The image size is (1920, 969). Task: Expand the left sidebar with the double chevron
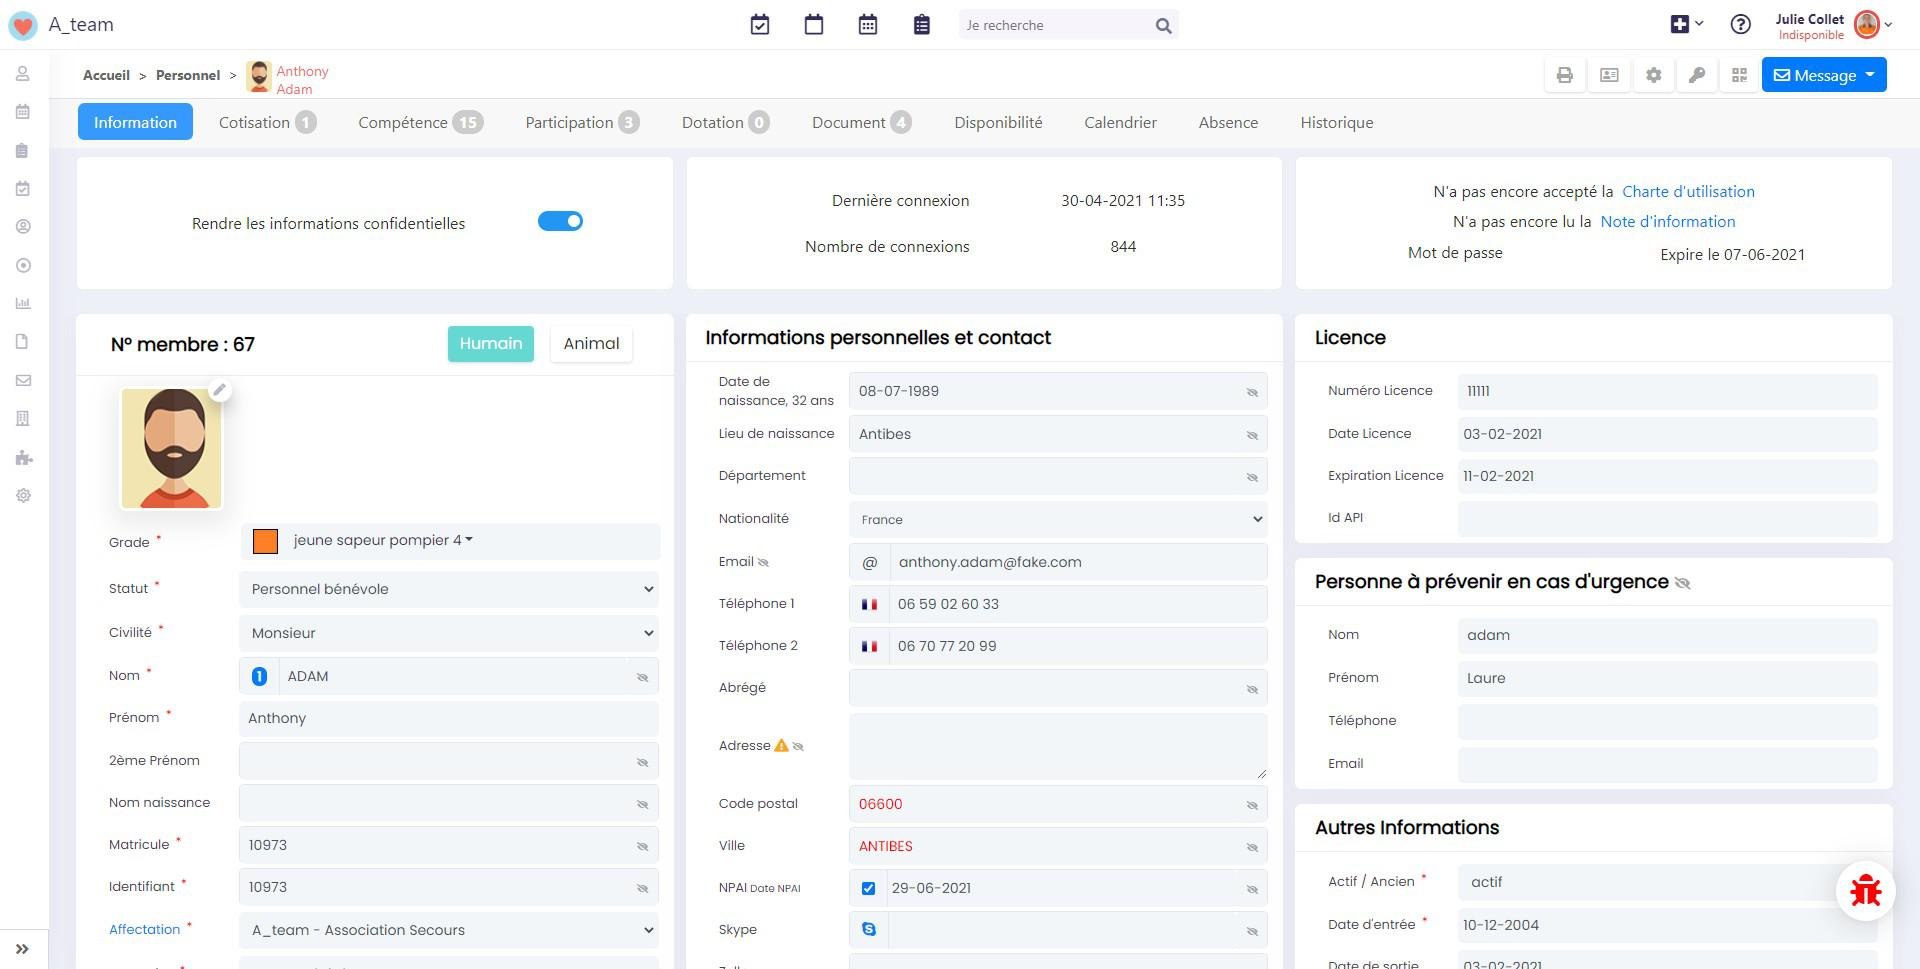[22, 949]
